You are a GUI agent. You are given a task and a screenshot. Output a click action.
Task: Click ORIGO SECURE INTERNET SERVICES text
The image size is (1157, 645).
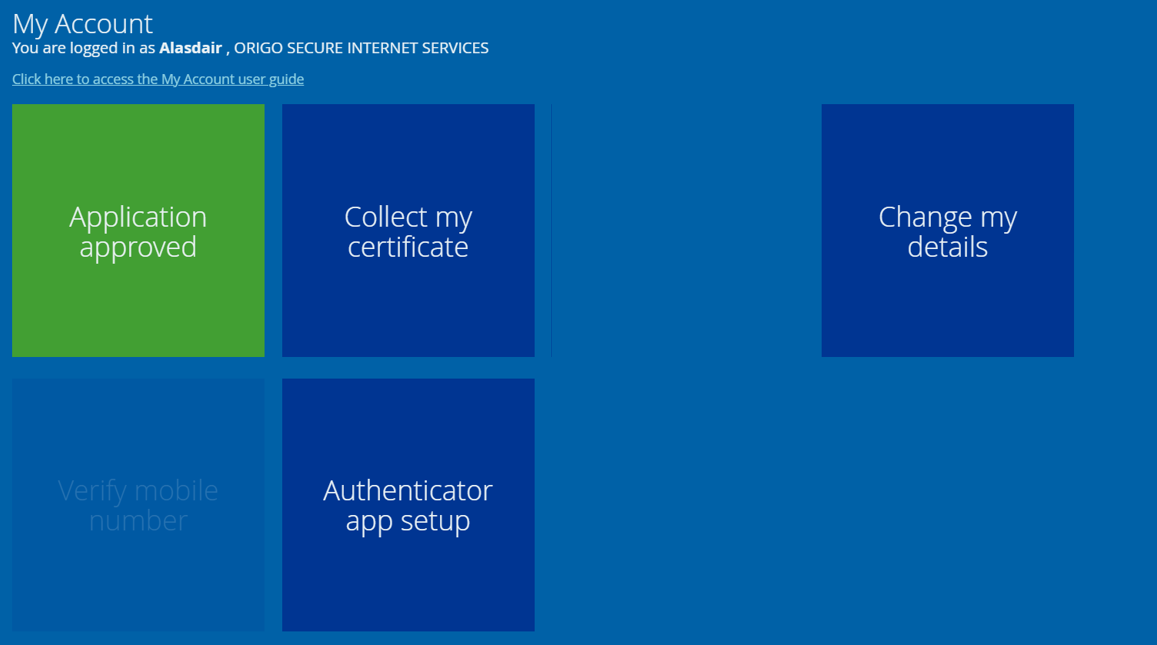tap(364, 47)
